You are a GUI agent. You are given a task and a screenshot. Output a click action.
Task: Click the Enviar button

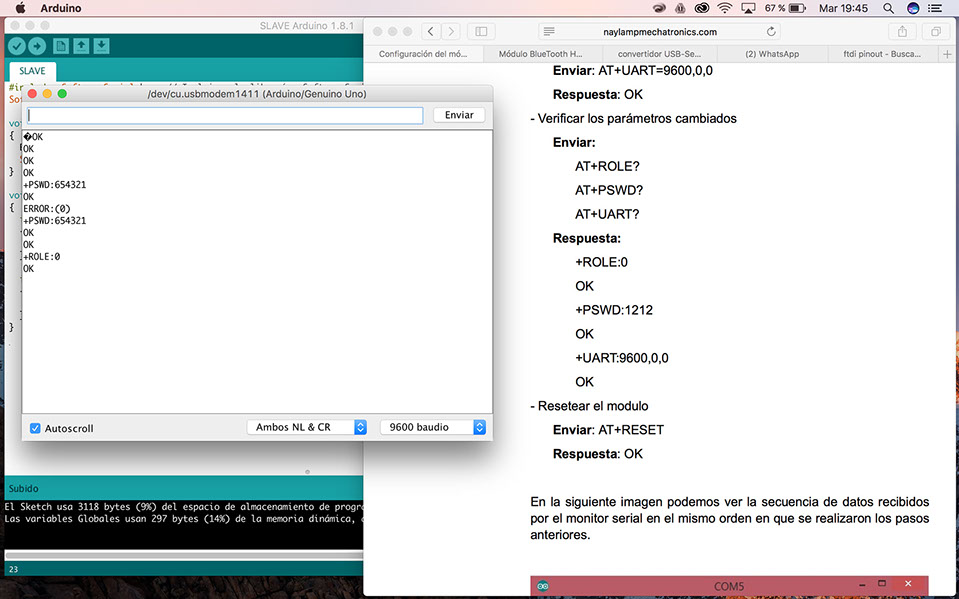459,115
